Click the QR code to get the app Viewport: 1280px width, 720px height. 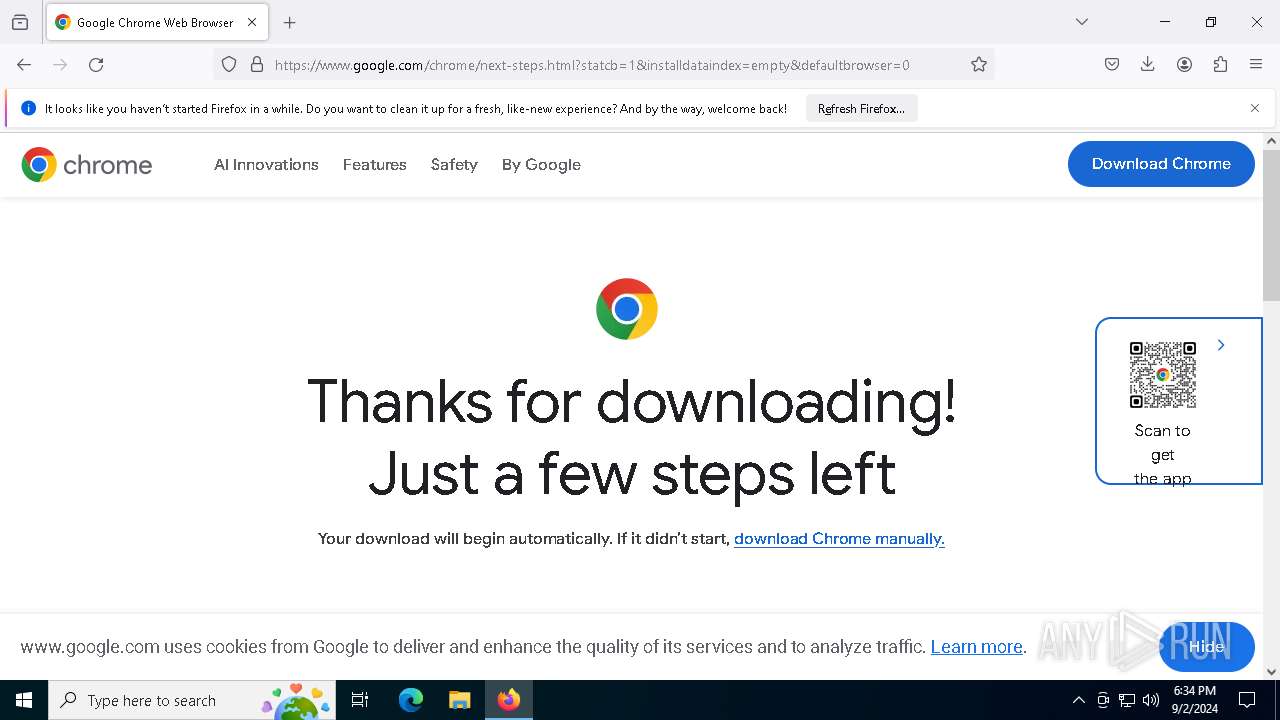1163,375
